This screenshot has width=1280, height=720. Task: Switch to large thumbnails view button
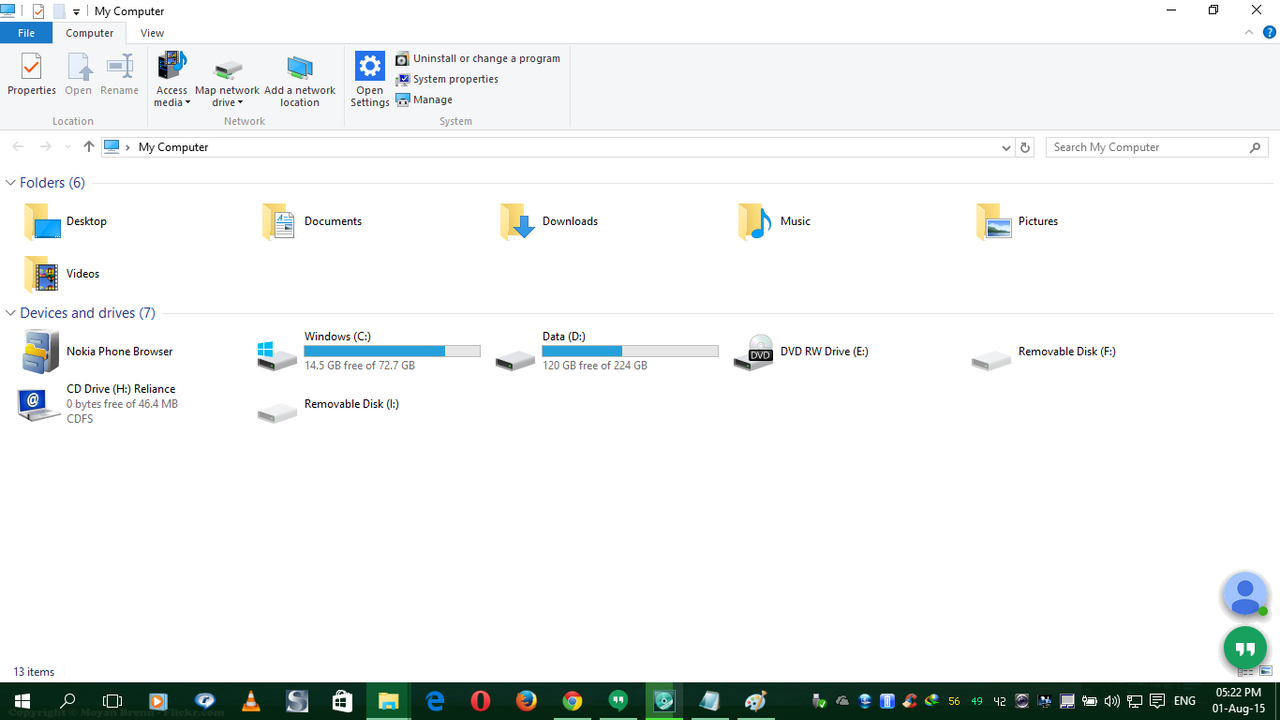click(1265, 672)
